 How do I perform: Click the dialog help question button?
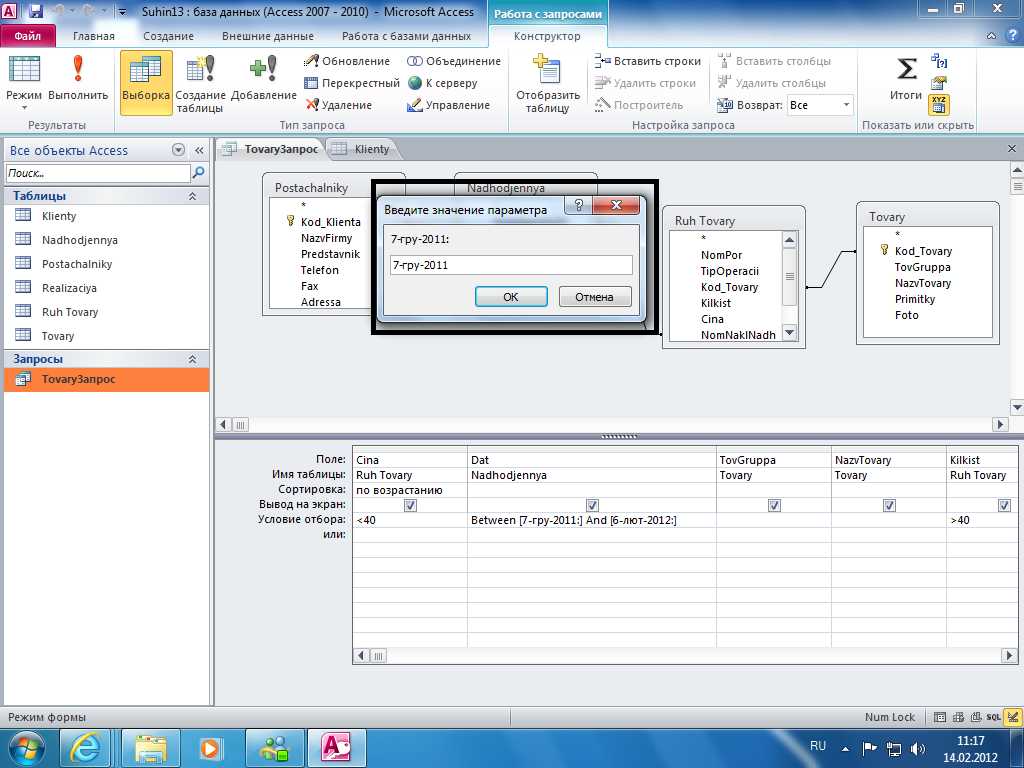pyautogui.click(x=579, y=205)
